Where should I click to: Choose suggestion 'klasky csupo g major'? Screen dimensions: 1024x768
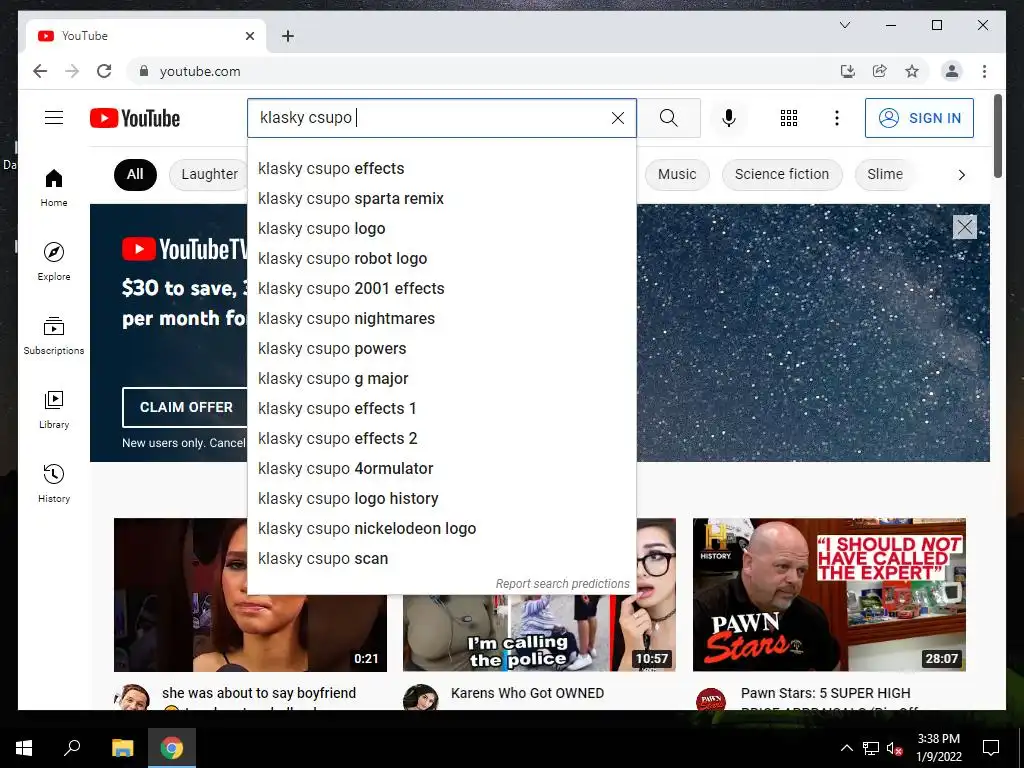point(441,379)
